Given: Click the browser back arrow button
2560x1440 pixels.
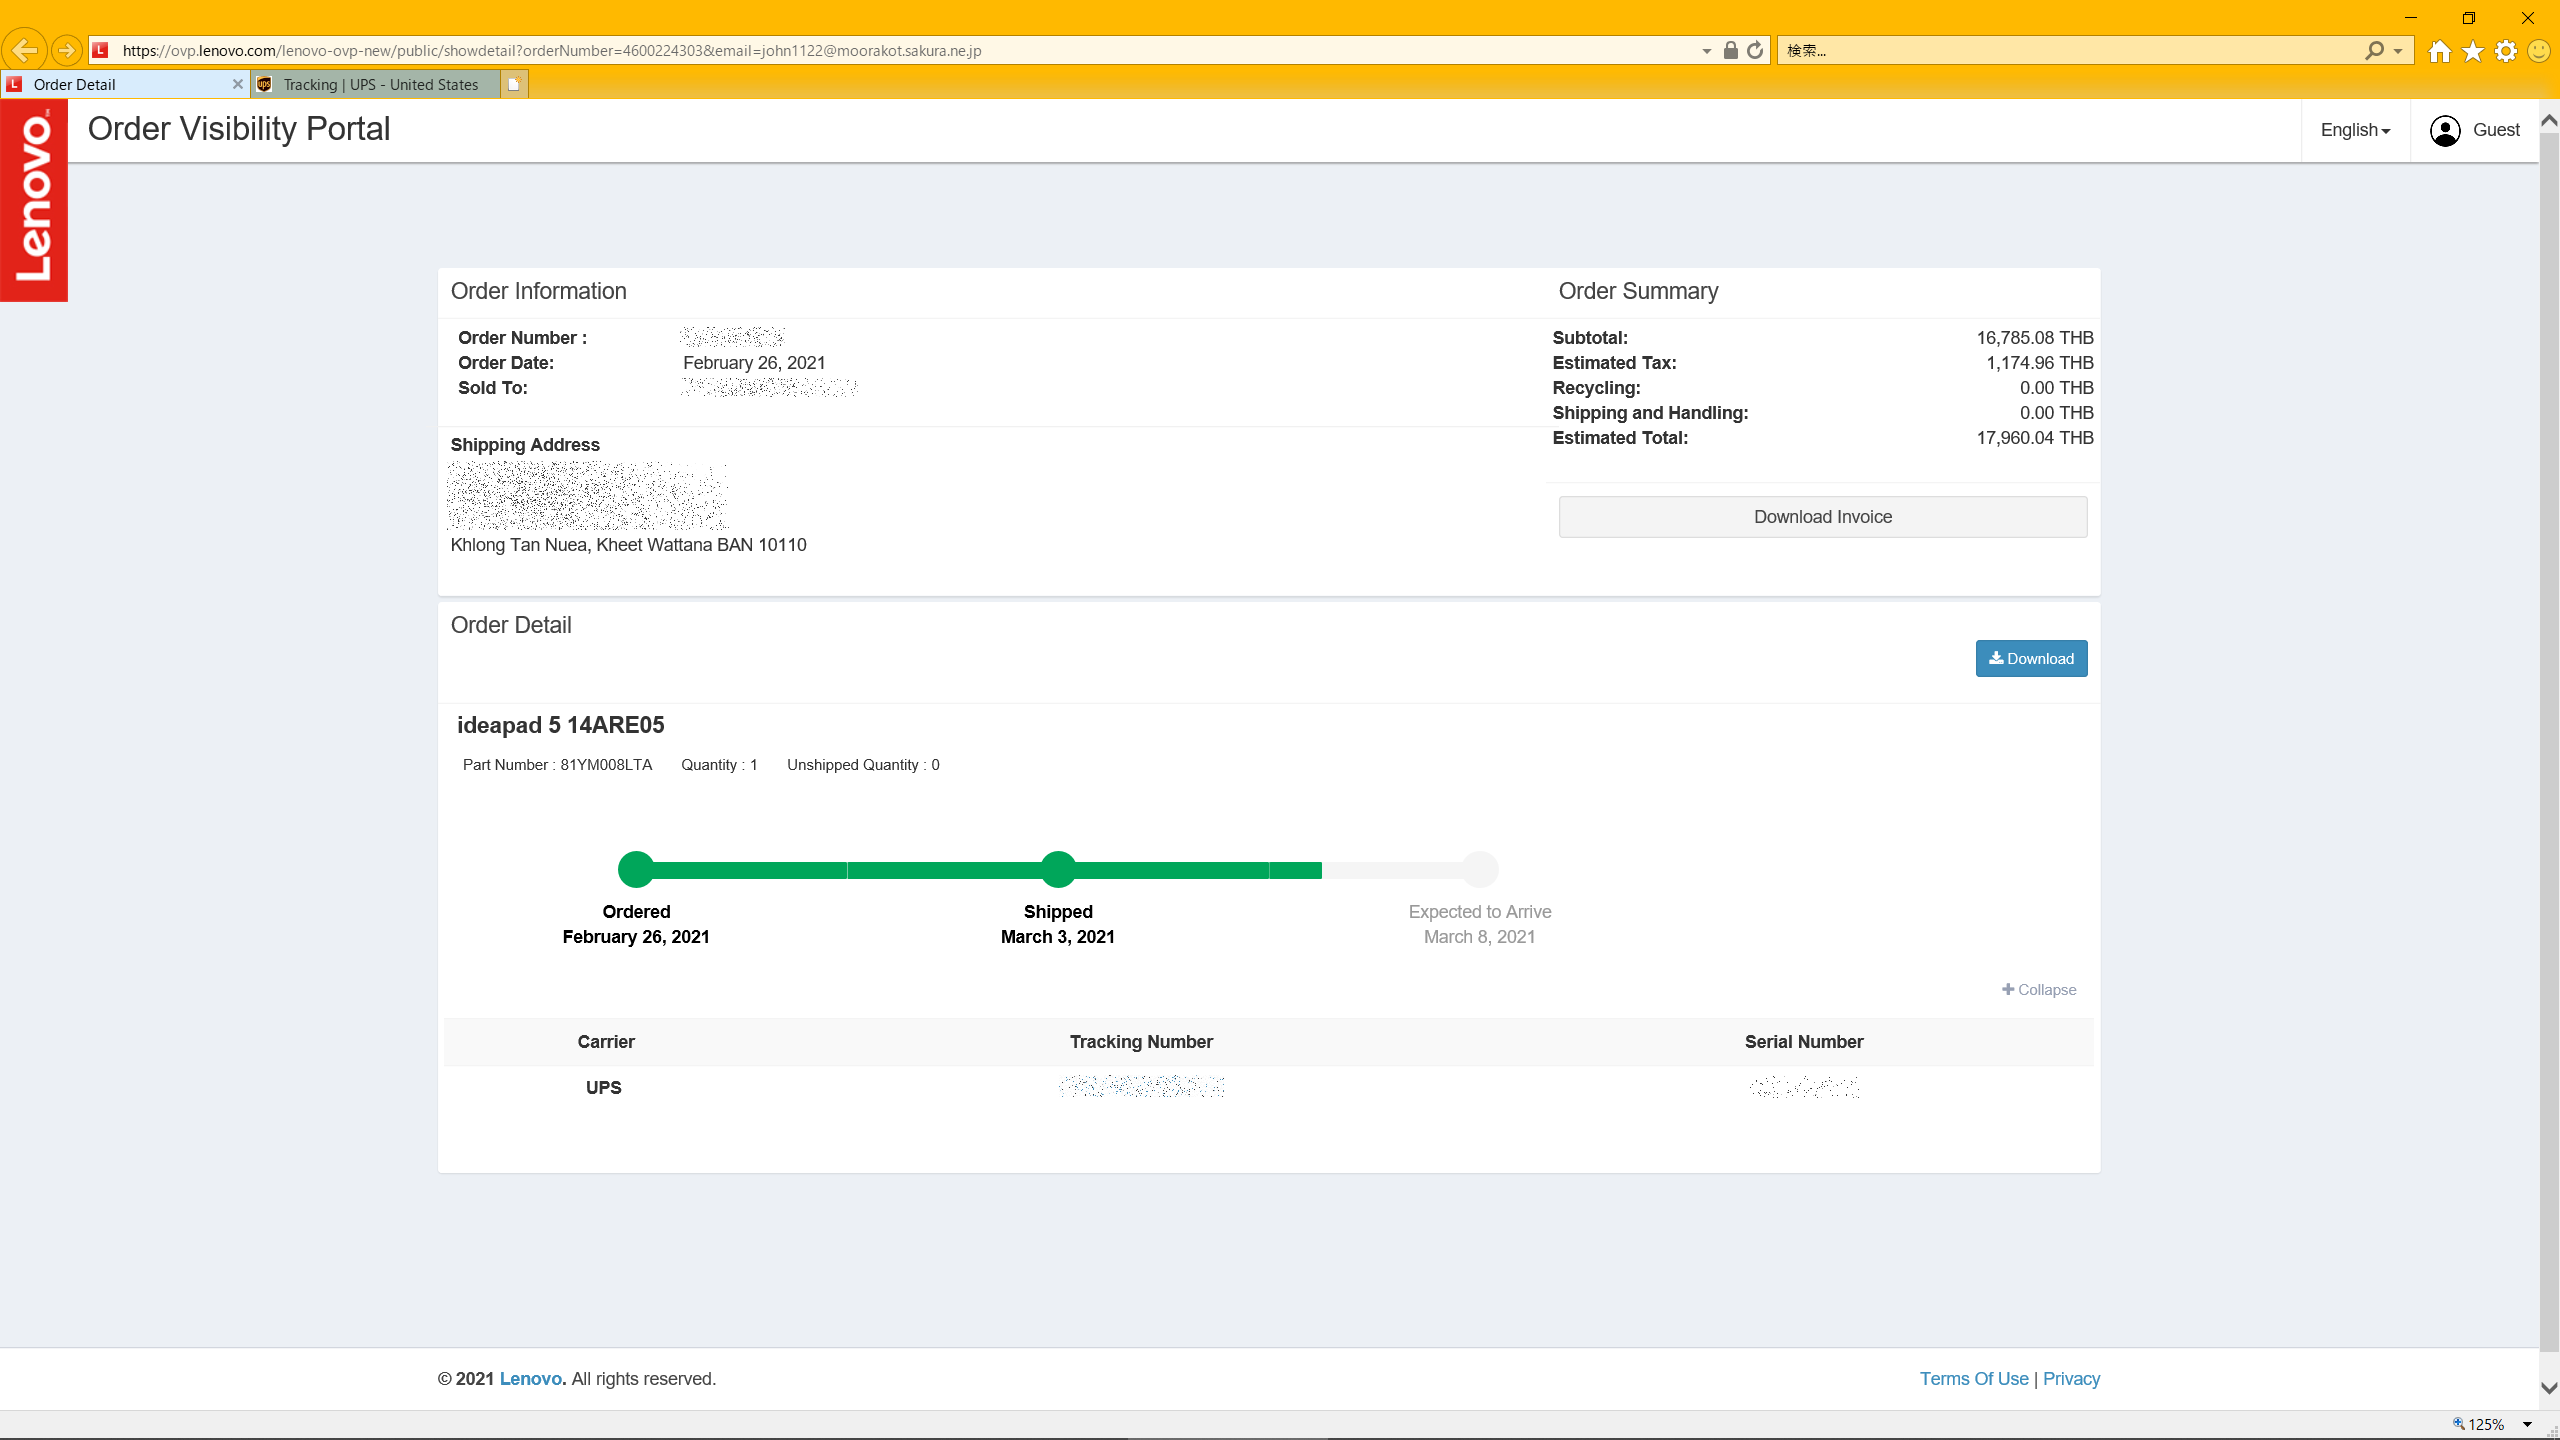Looking at the screenshot, I should click(x=25, y=50).
